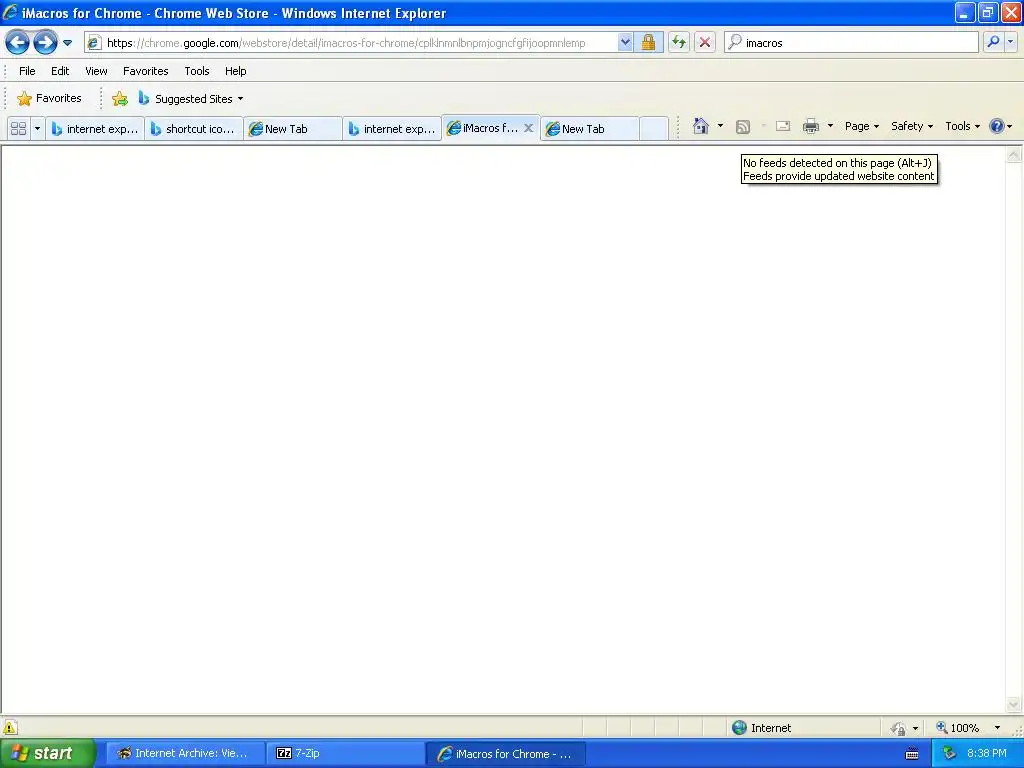This screenshot has width=1024, height=768.
Task: Go back with the Back arrow button
Action: point(17,43)
